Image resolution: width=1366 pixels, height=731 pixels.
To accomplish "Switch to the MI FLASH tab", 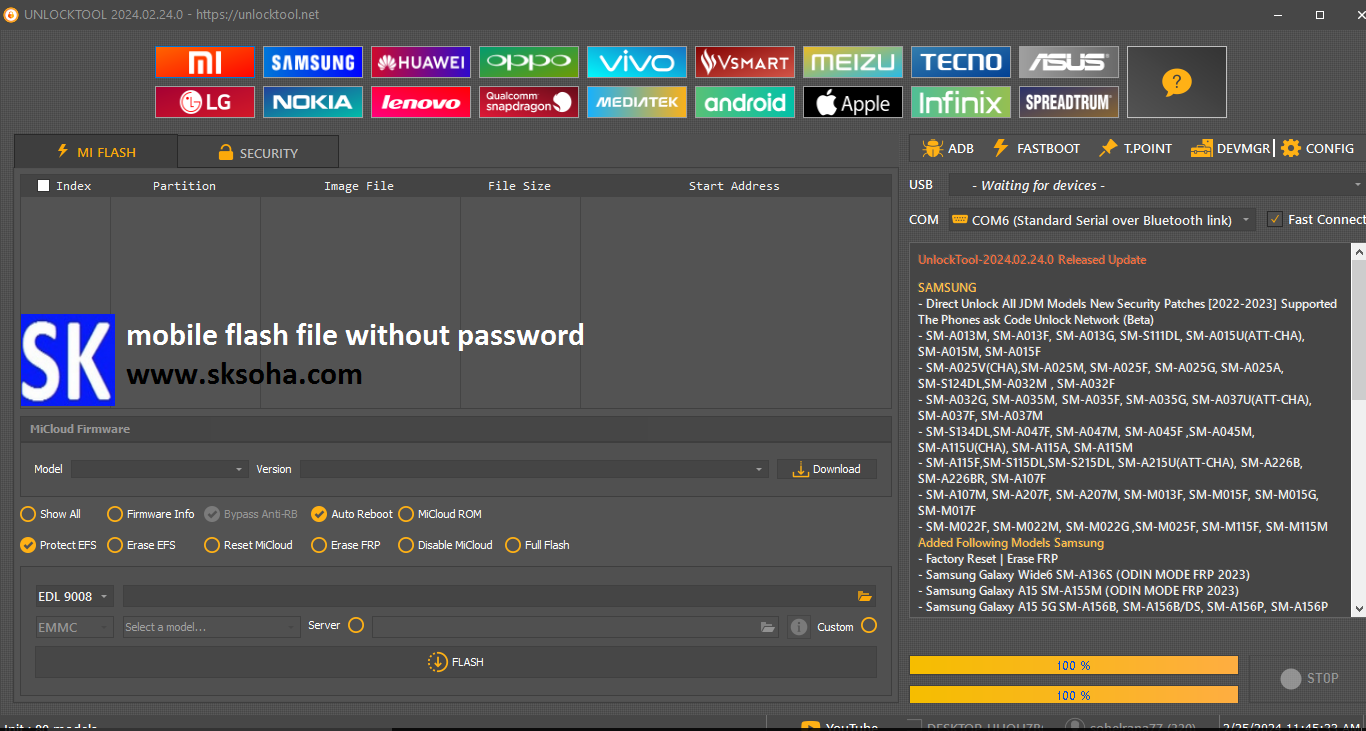I will click(96, 152).
